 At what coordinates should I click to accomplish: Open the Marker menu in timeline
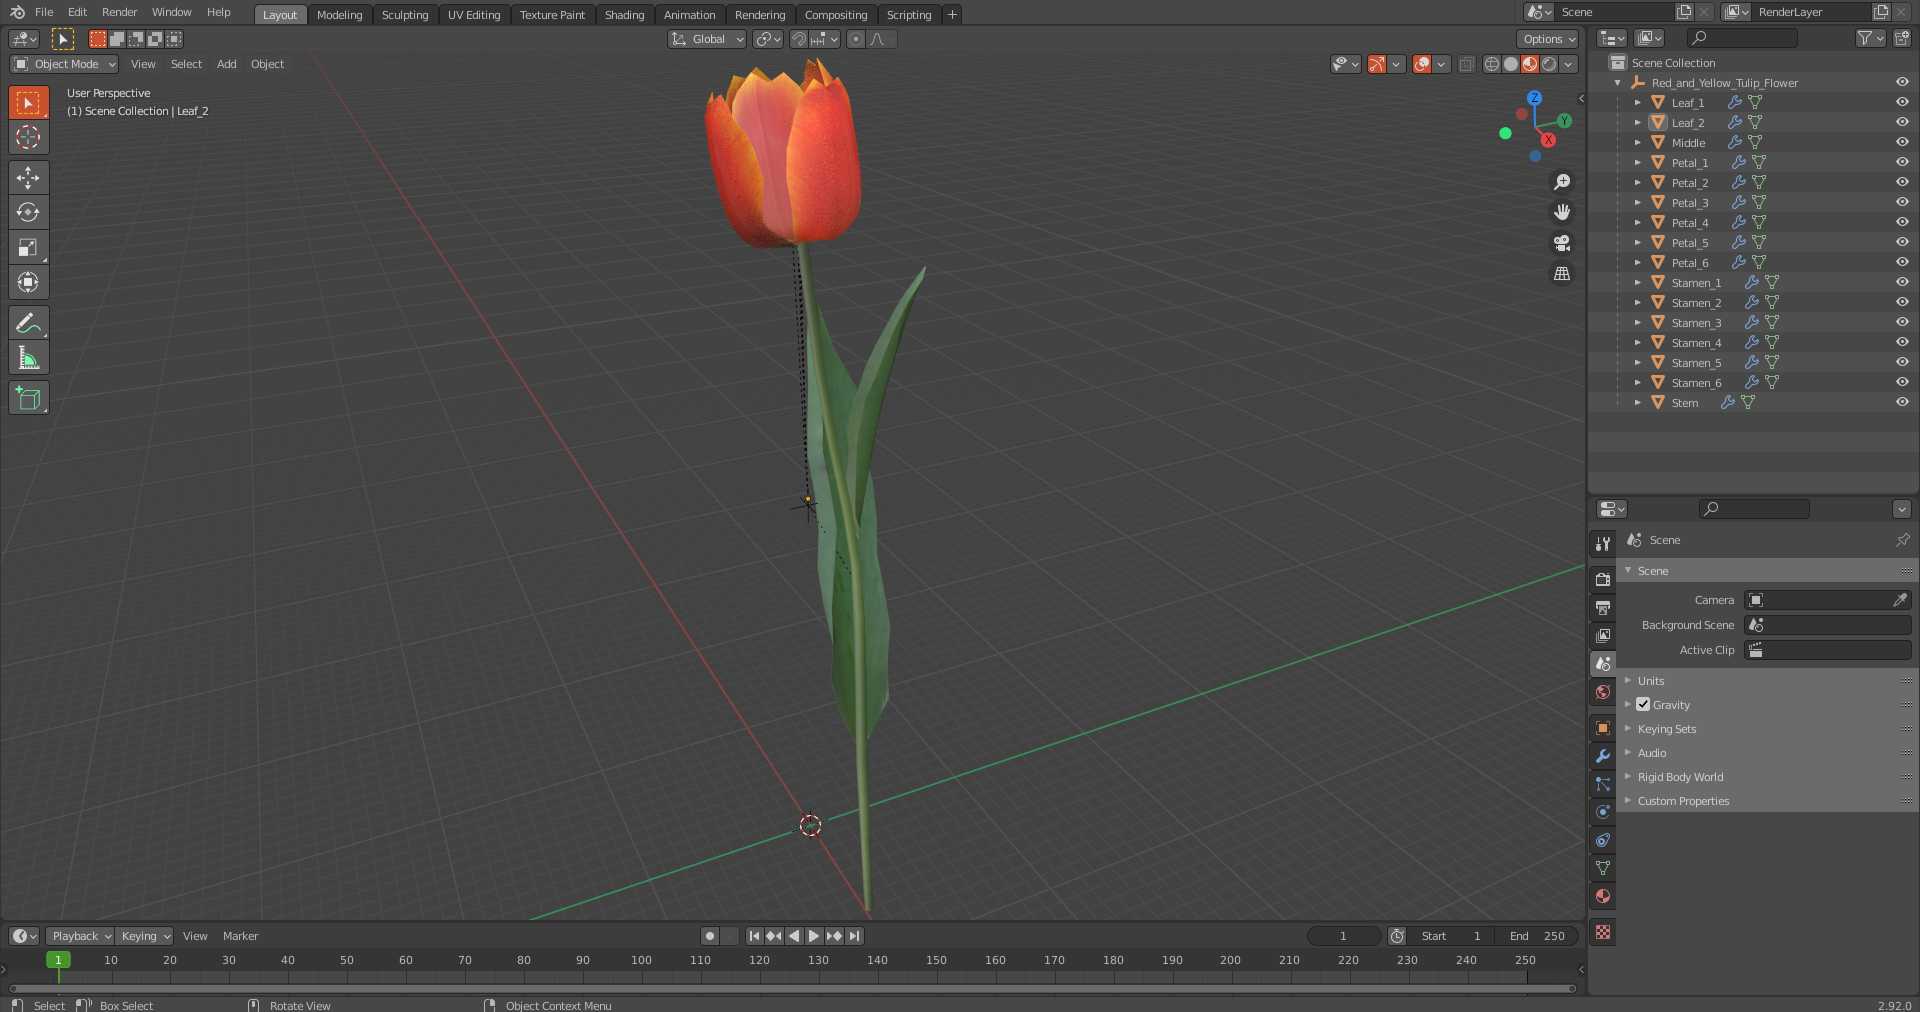point(240,936)
